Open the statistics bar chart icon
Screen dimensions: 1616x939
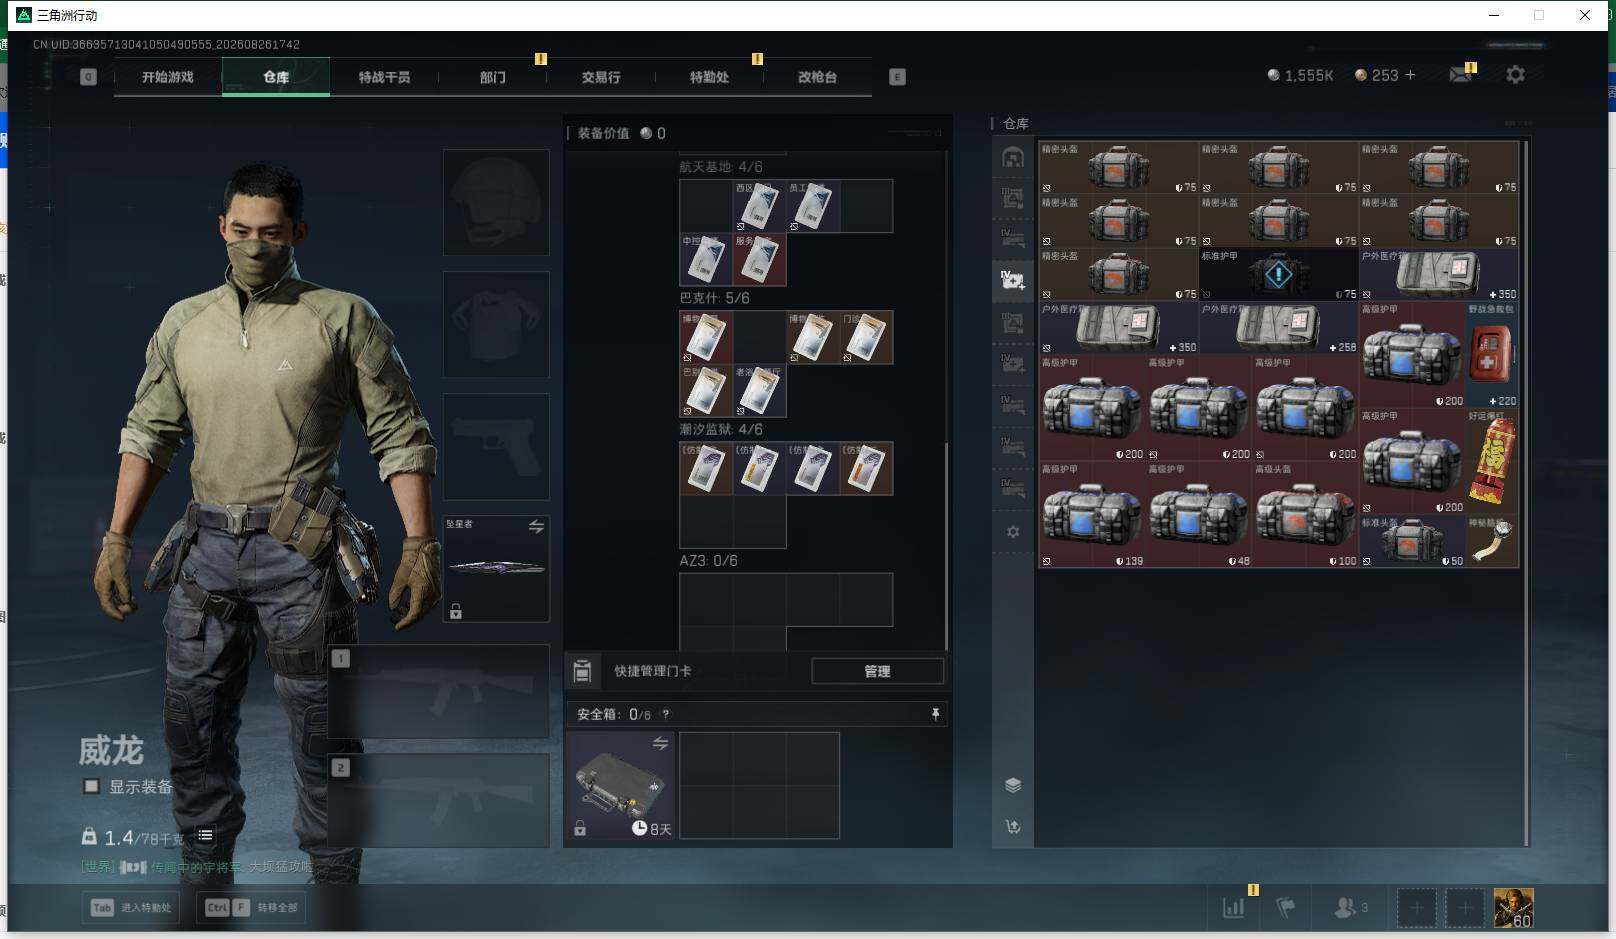[x=1234, y=907]
